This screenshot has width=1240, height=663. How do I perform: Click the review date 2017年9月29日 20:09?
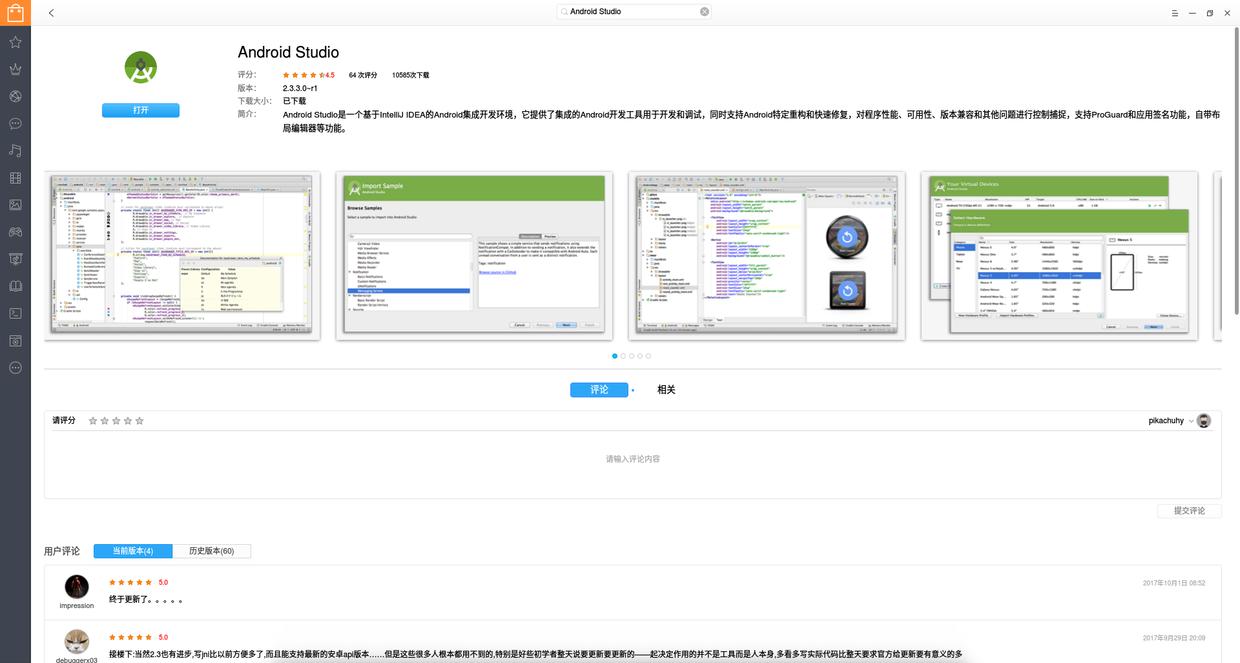(x=1174, y=638)
